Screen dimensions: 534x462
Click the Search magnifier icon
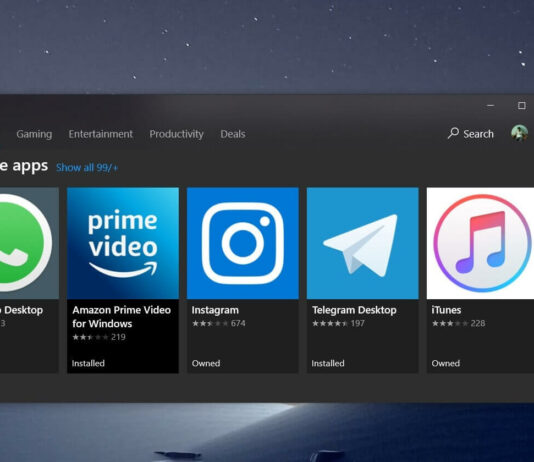click(x=453, y=133)
